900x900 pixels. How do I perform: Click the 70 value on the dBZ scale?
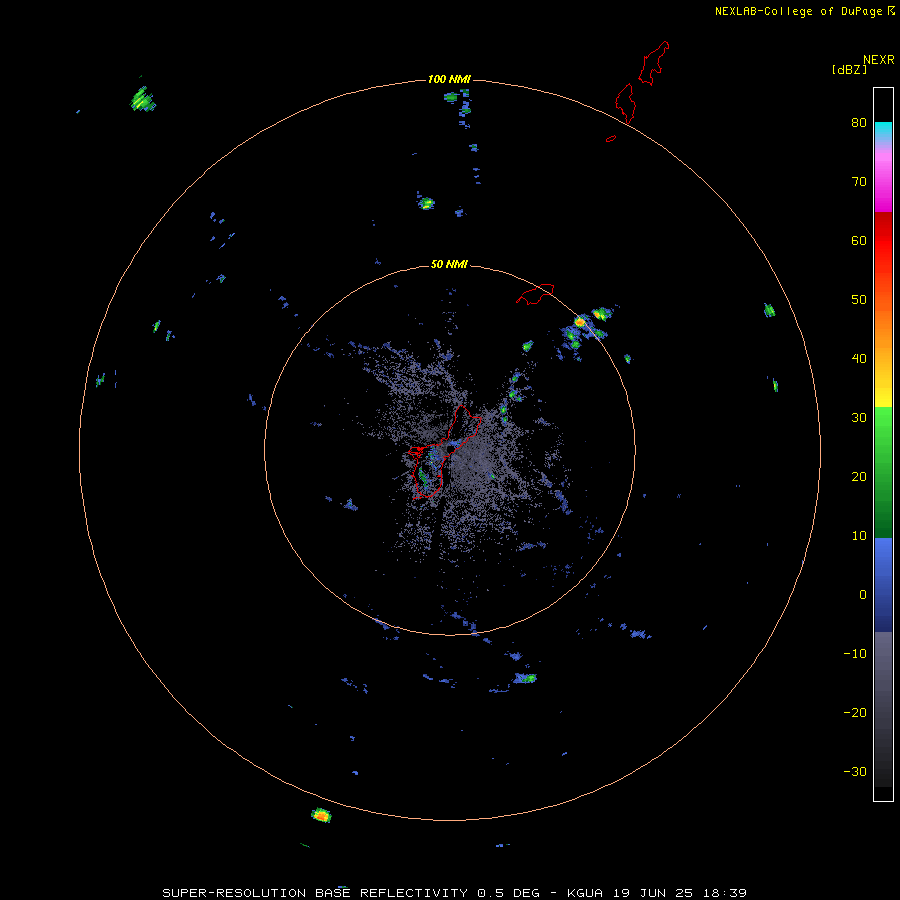(x=859, y=181)
